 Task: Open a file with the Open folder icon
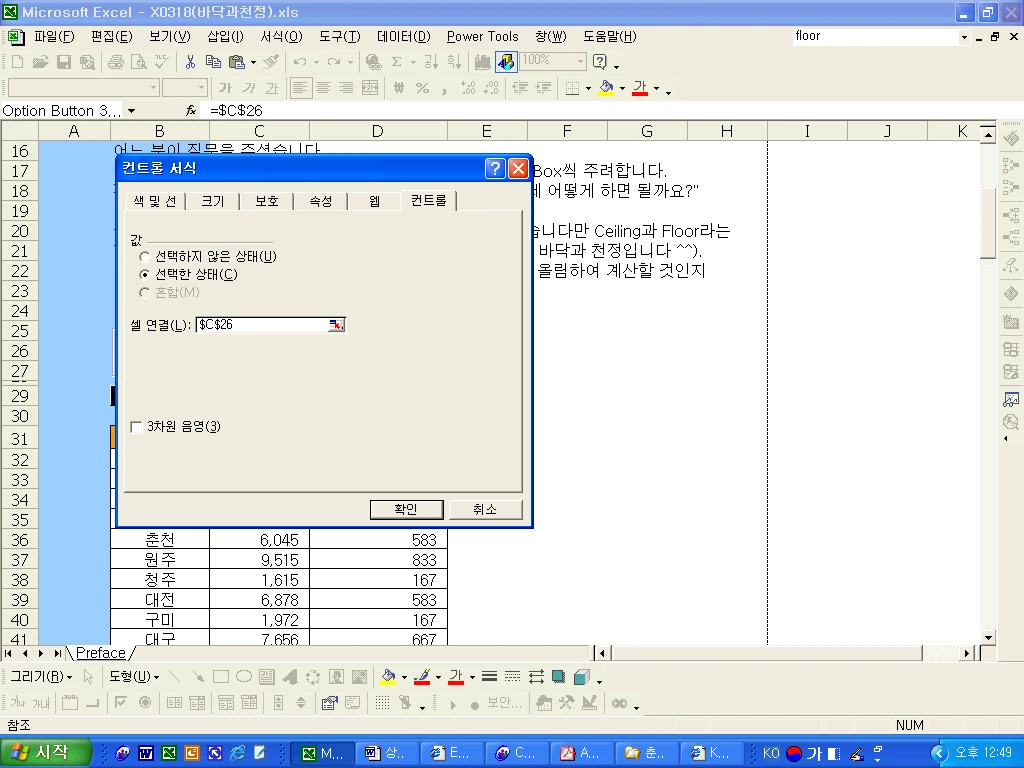(40, 62)
